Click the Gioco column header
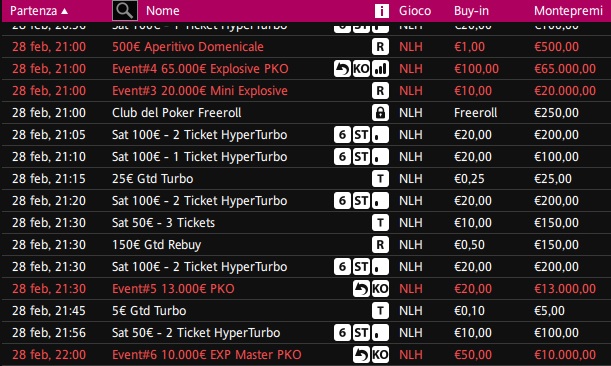Image resolution: width=611 pixels, height=366 pixels. 415,11
